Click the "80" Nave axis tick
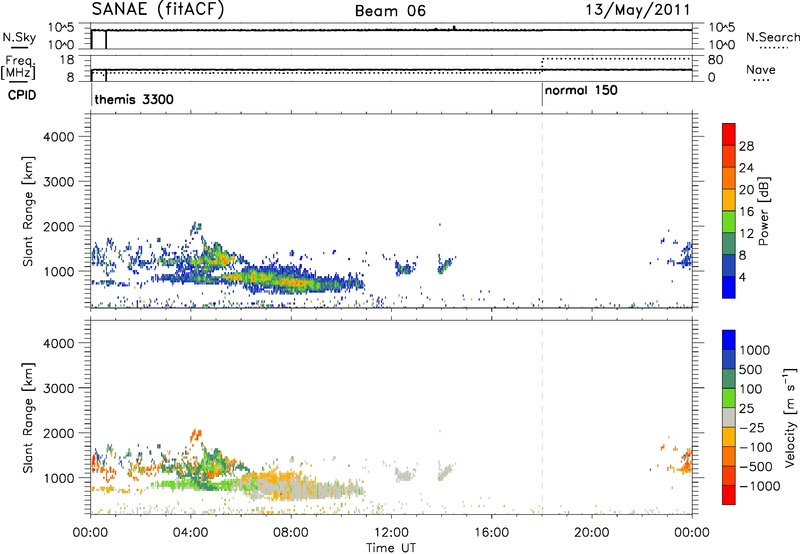 click(x=715, y=60)
